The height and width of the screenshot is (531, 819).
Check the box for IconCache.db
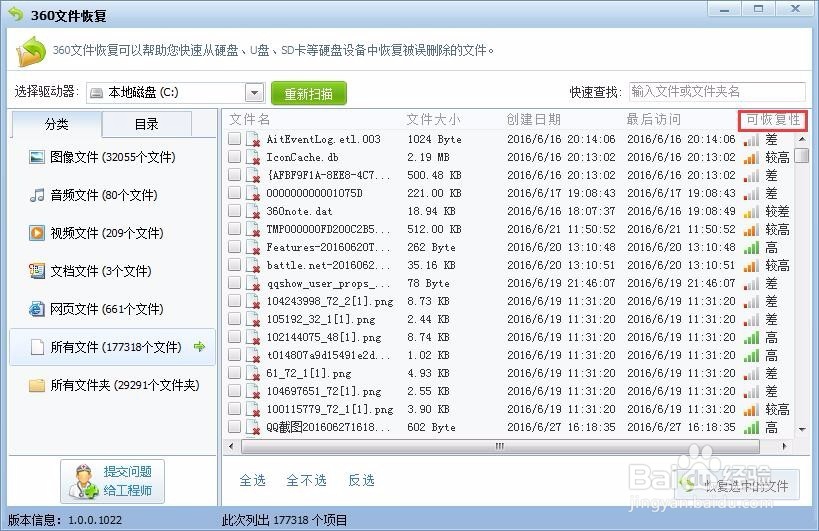pos(235,157)
